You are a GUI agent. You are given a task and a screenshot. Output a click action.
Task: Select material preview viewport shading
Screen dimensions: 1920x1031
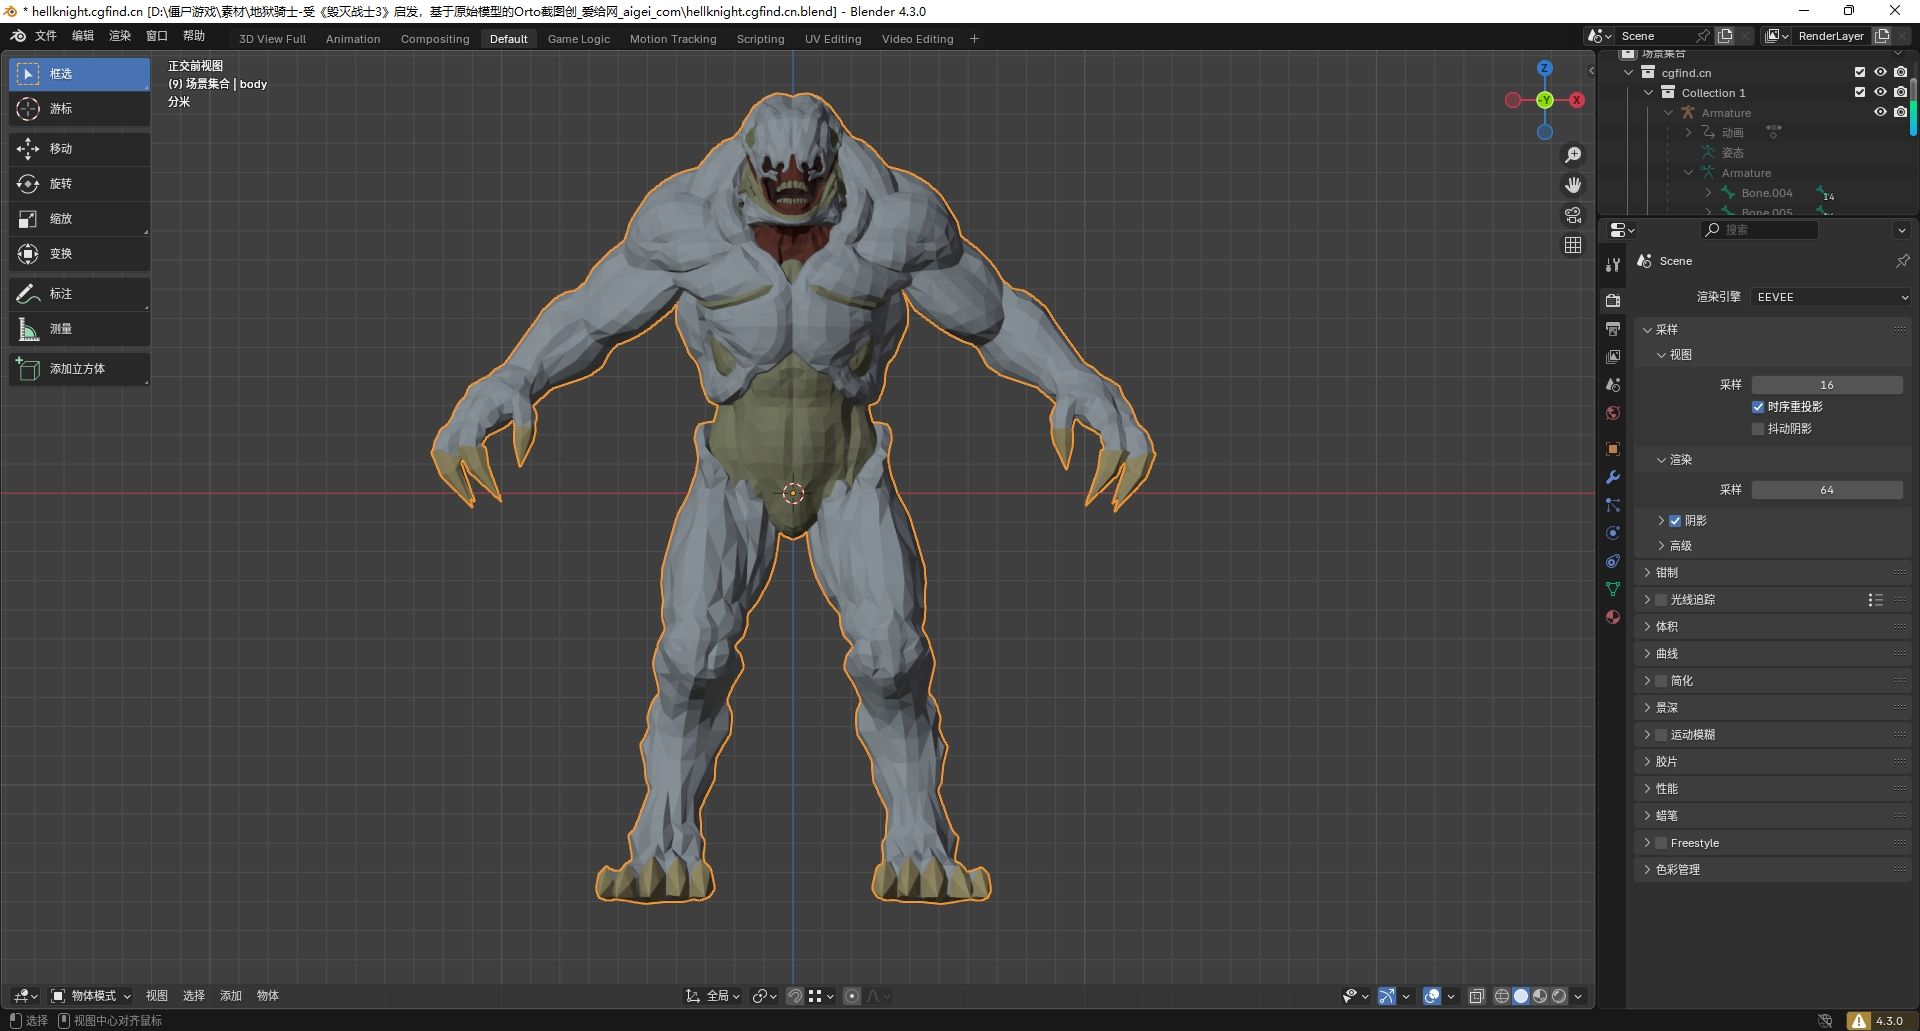pyautogui.click(x=1540, y=996)
